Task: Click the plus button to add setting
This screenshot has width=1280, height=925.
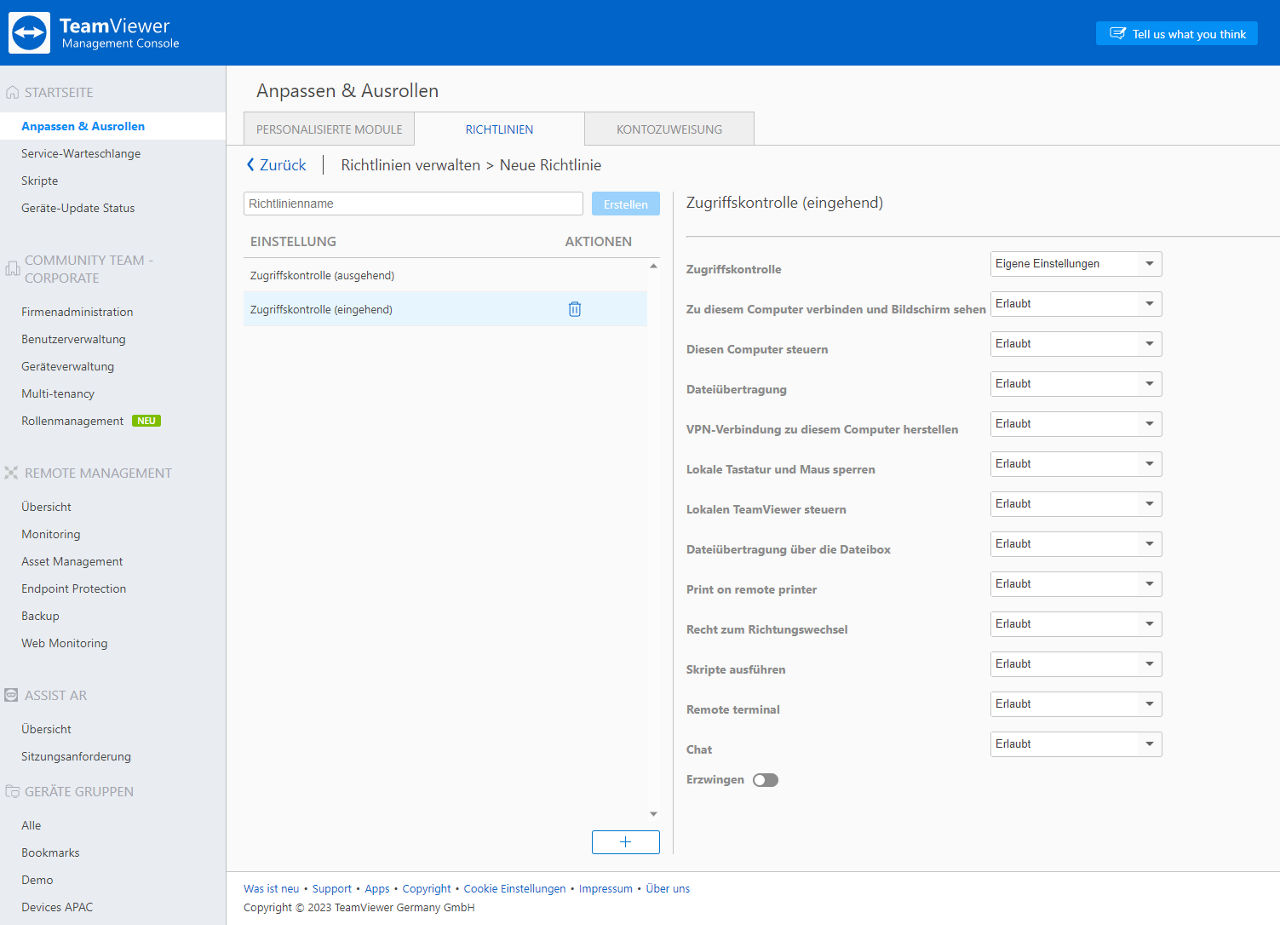Action: point(626,842)
